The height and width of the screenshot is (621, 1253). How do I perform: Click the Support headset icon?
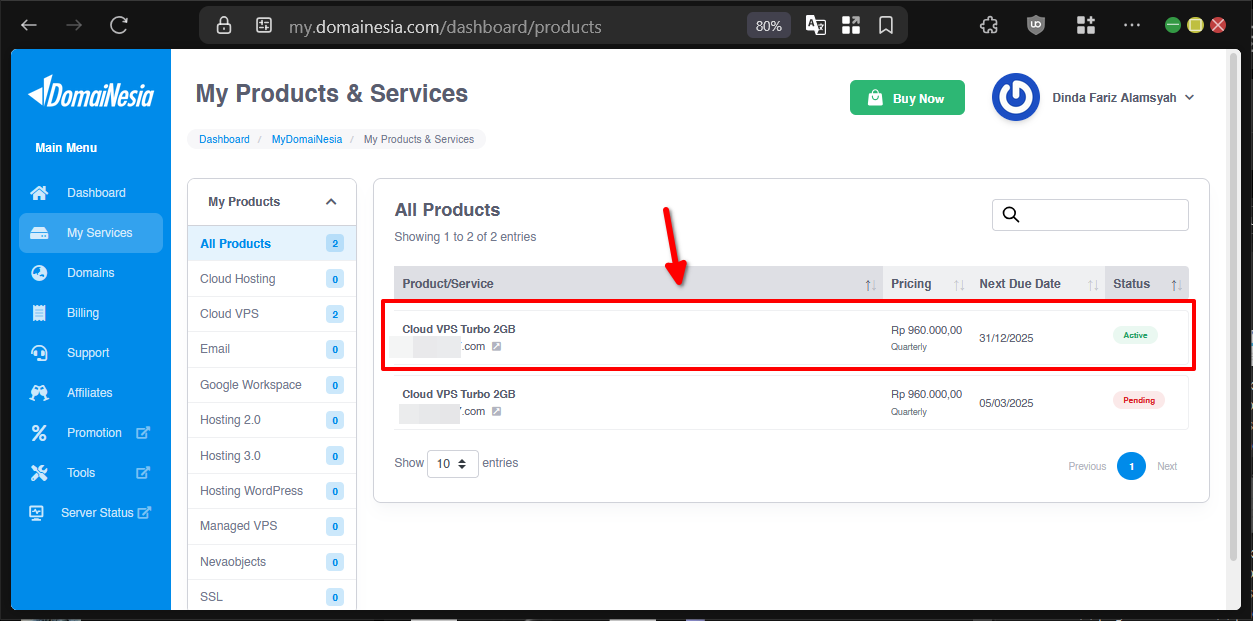40,352
